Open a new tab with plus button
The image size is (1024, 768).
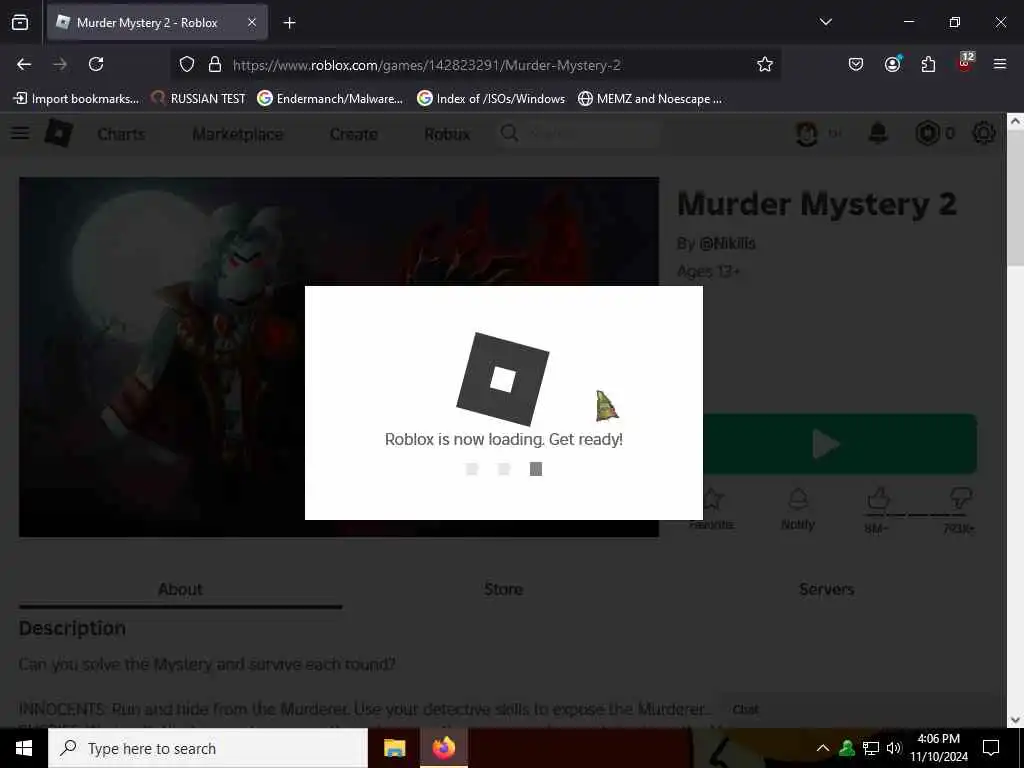[289, 23]
